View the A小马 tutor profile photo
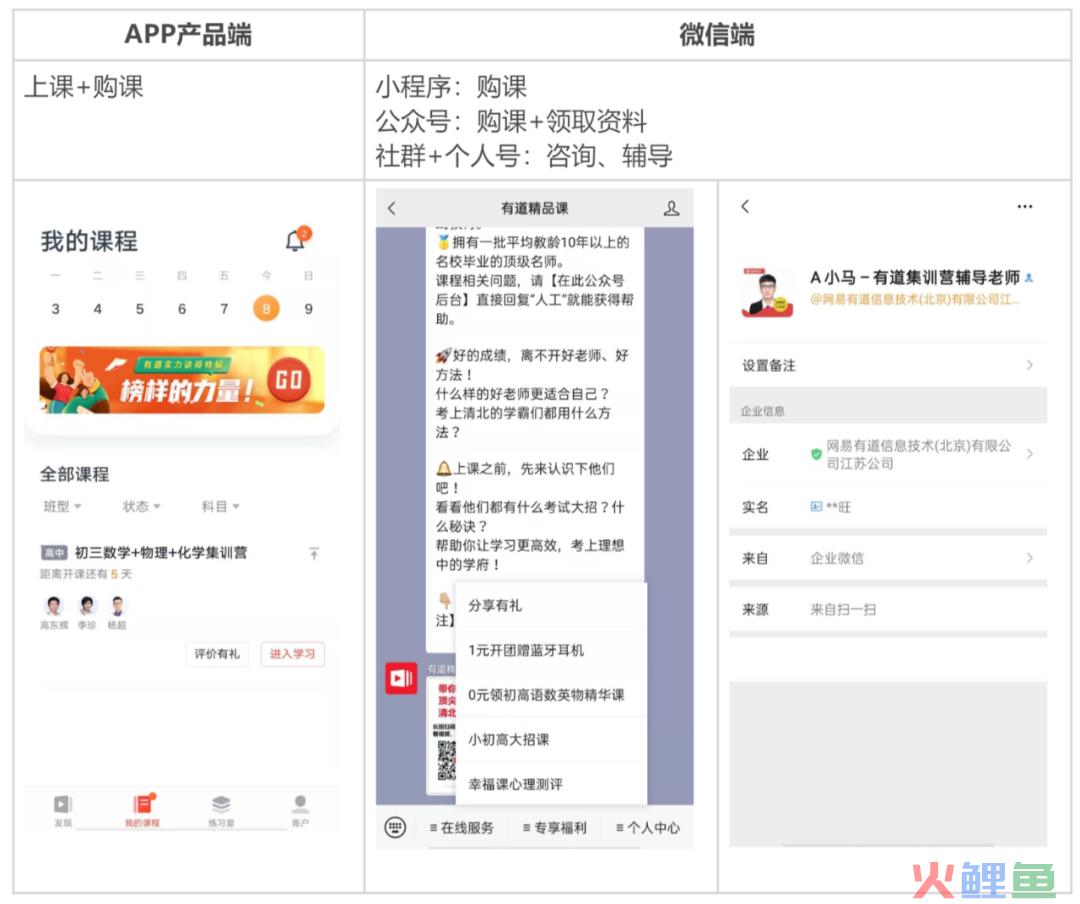The width and height of the screenshot is (1080, 904). 767,291
